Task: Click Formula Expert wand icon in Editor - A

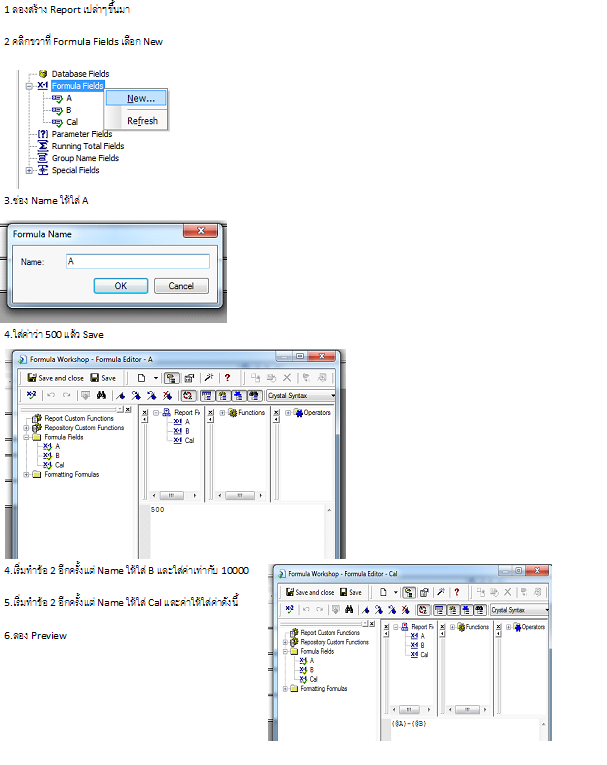Action: pyautogui.click(x=209, y=378)
